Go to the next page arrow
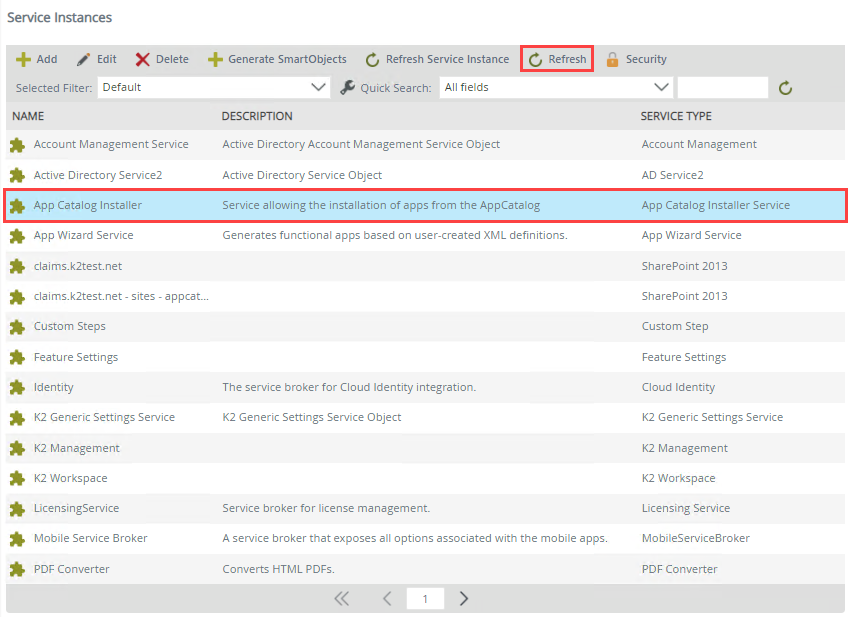This screenshot has width=849, height=617. (x=464, y=599)
